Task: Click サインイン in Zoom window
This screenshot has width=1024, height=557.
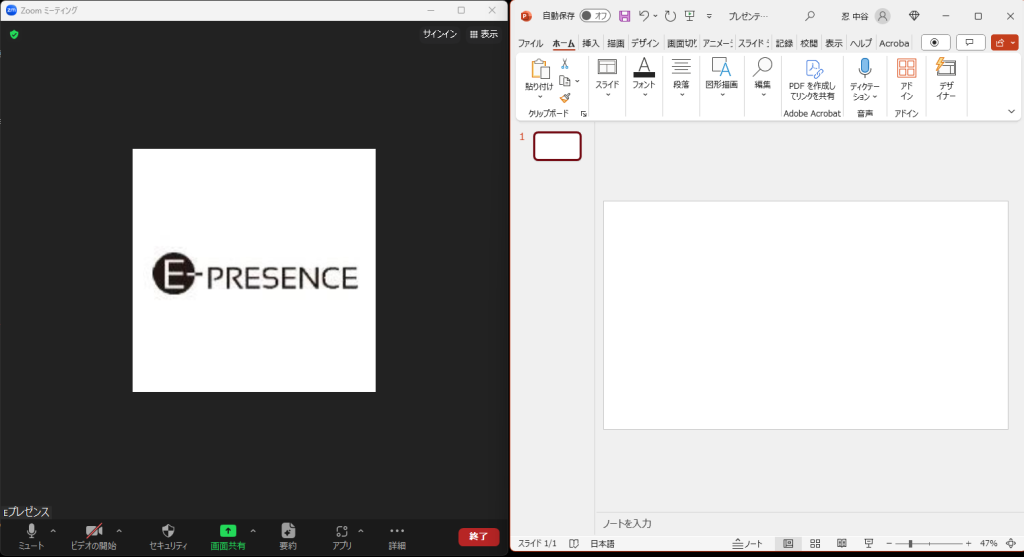Action: (x=440, y=34)
